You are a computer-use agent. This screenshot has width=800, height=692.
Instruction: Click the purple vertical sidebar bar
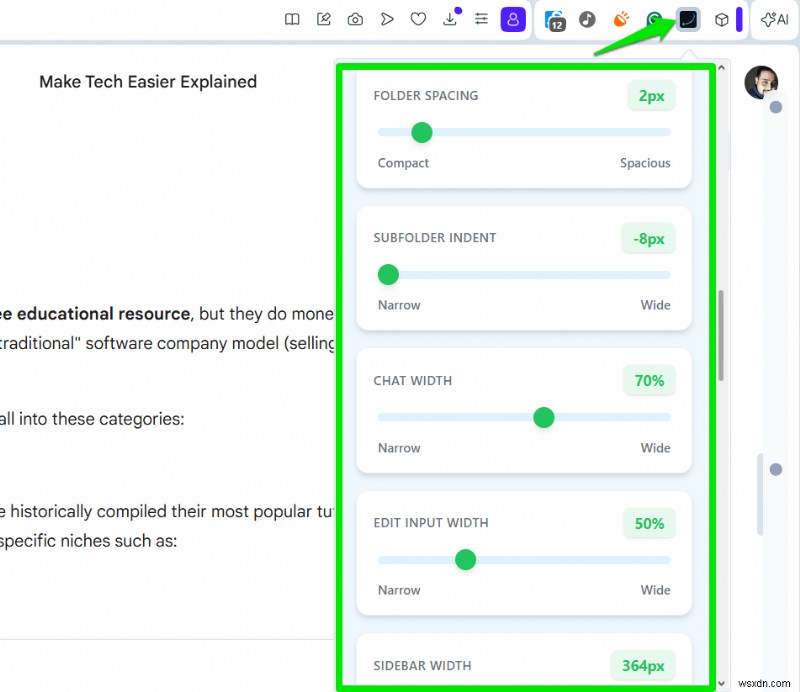[739, 20]
